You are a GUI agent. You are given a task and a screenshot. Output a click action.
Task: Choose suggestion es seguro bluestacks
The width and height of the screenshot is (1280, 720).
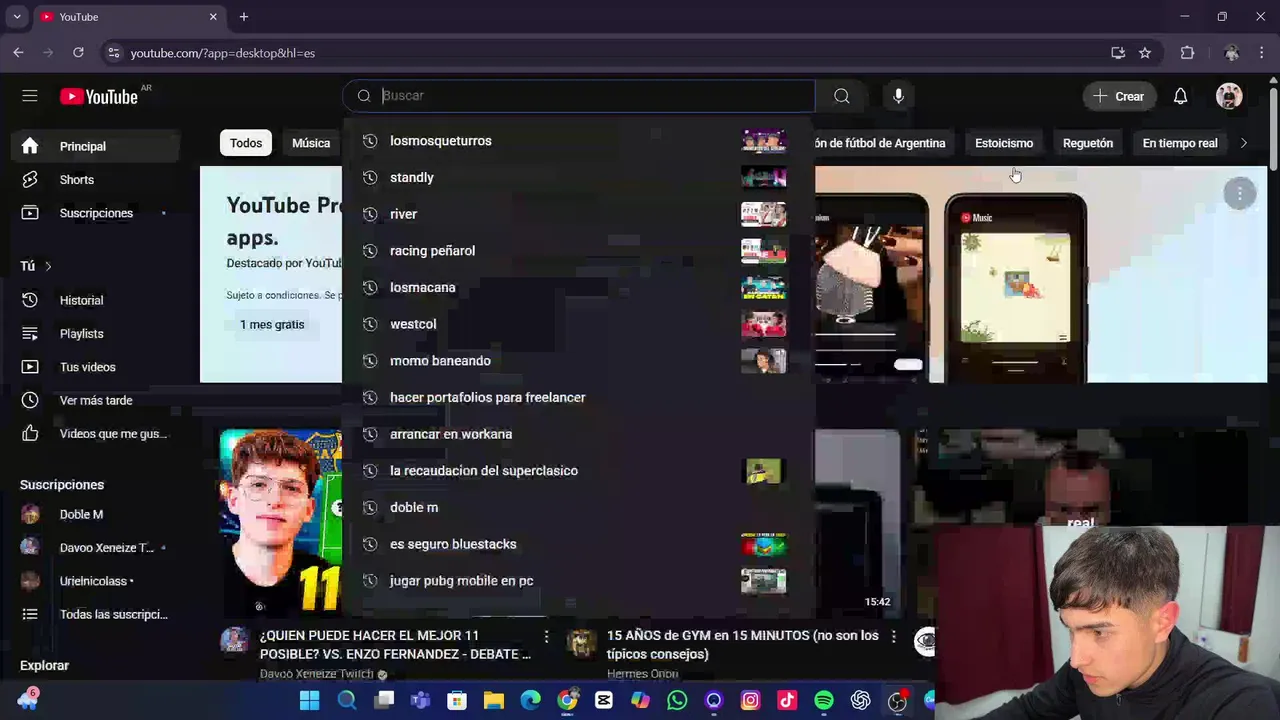tap(579, 544)
